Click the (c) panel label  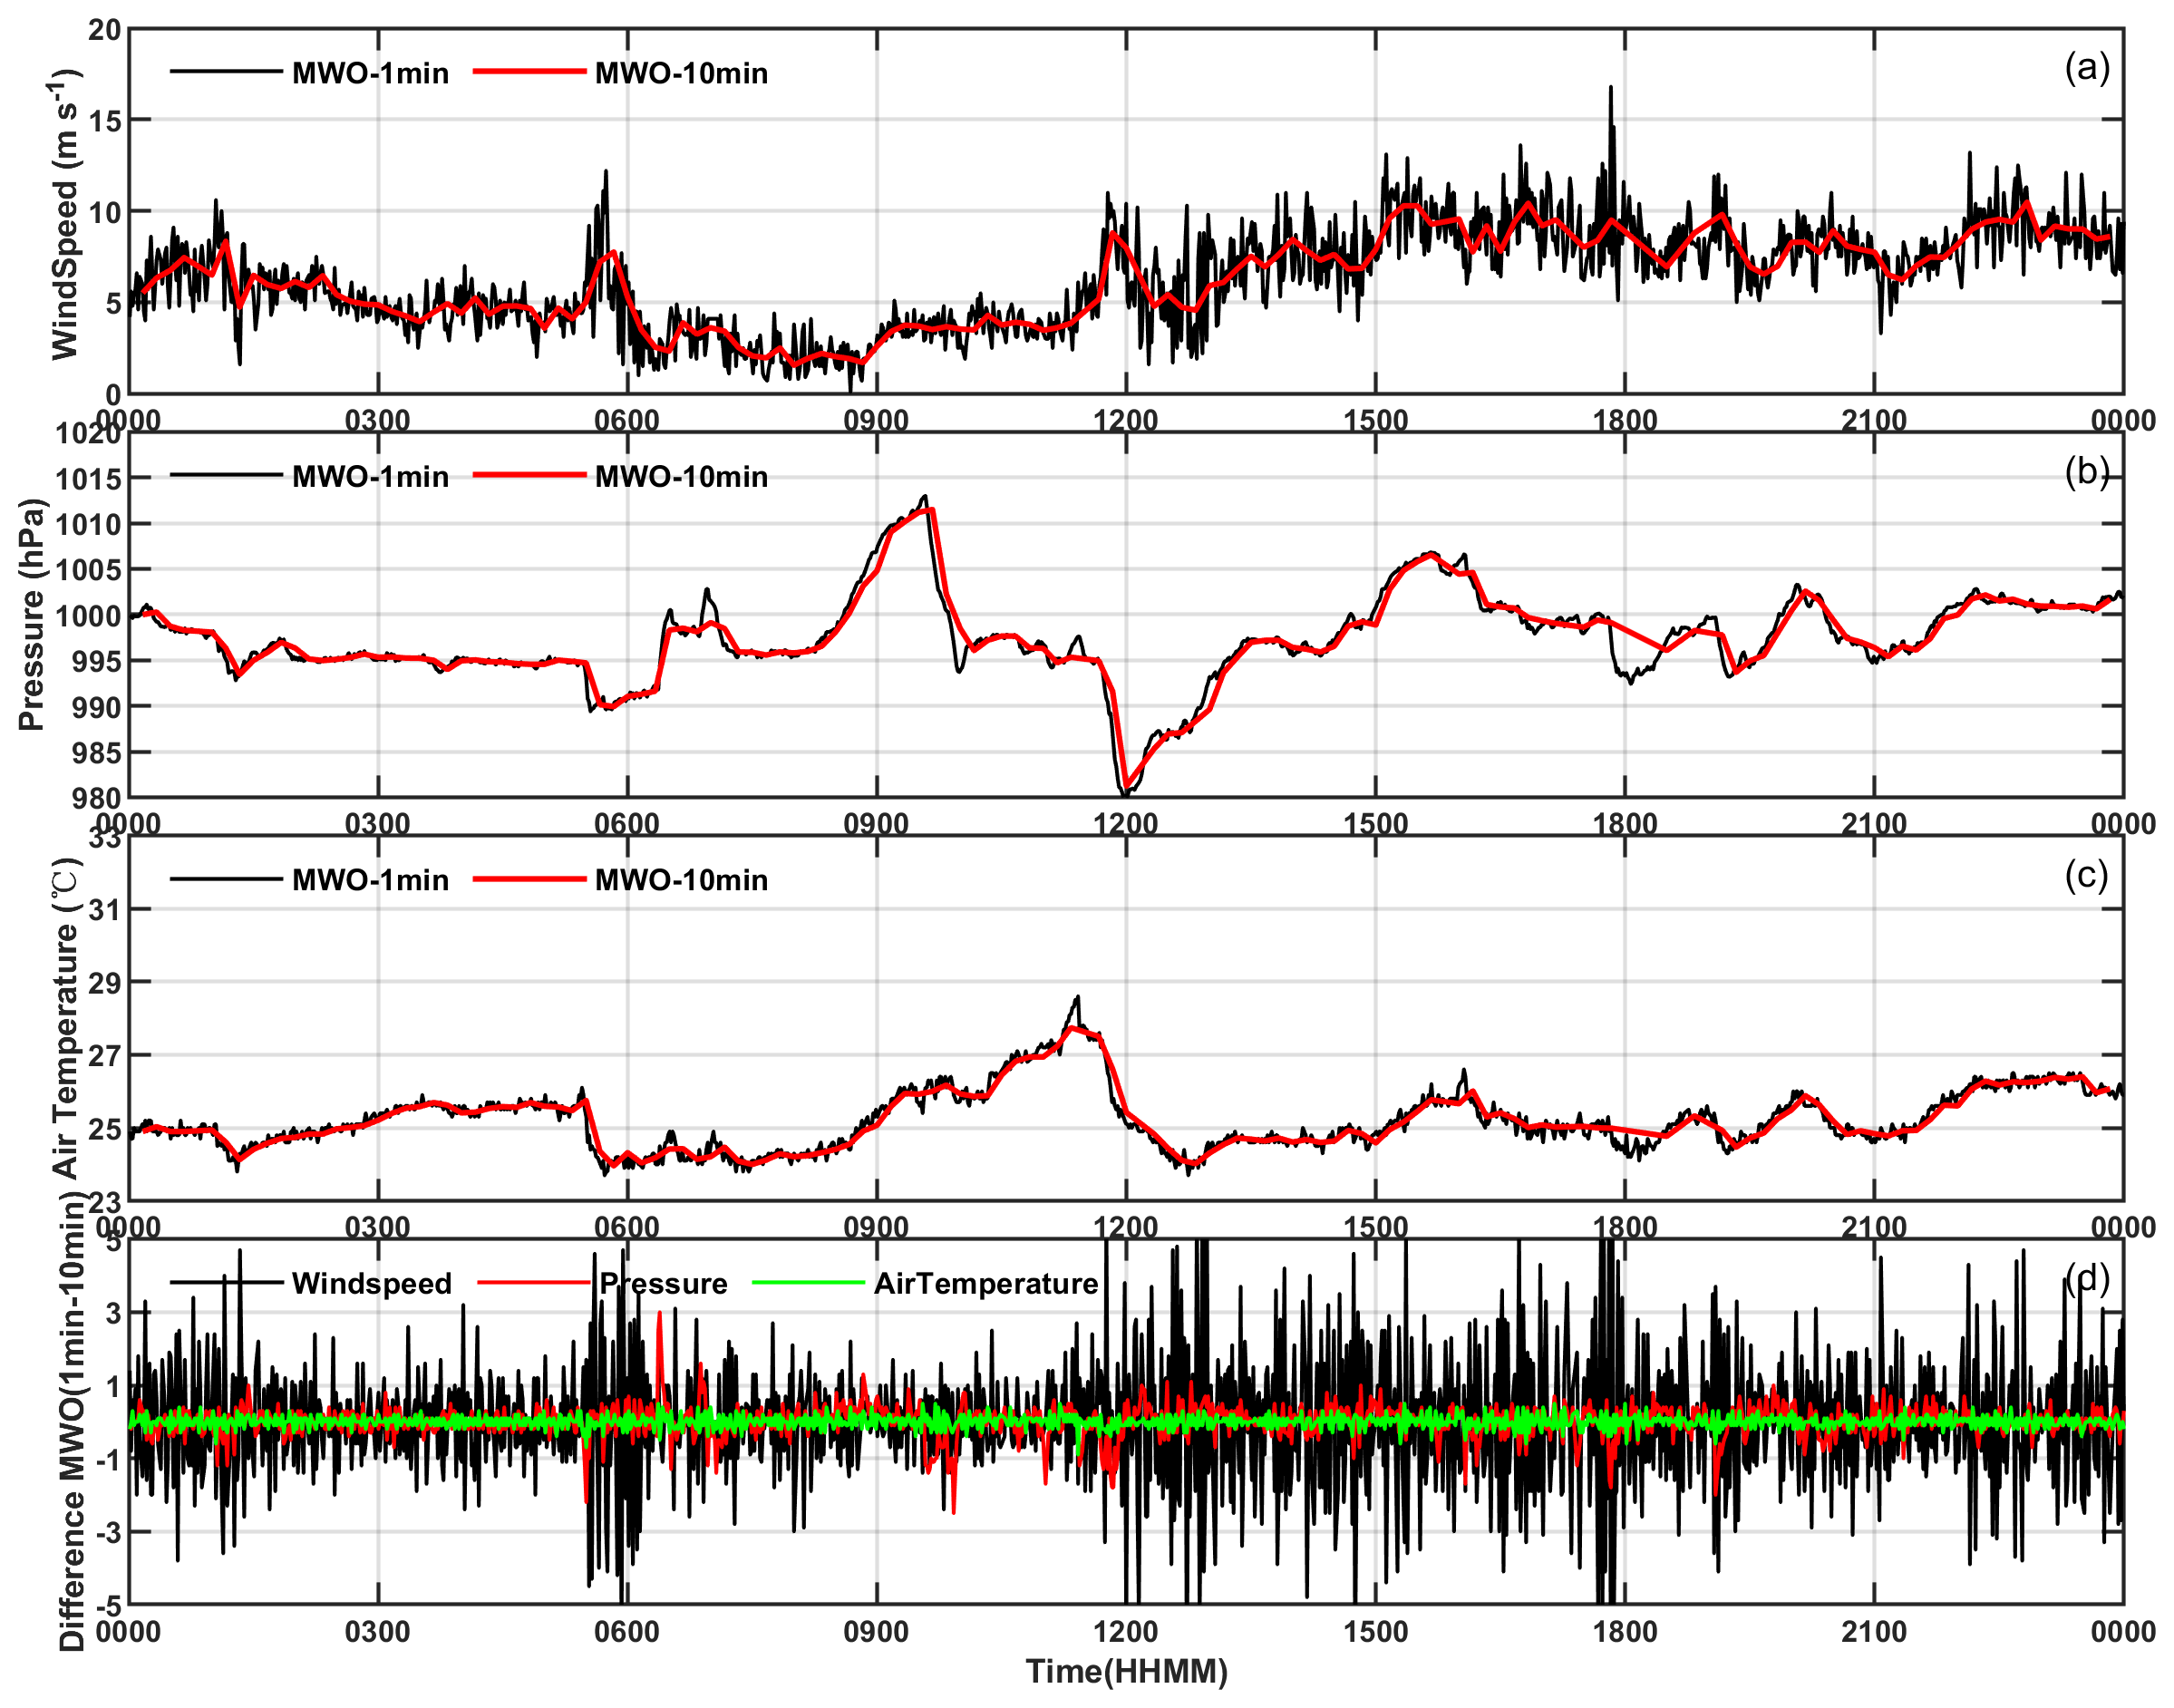pyautogui.click(x=2086, y=875)
